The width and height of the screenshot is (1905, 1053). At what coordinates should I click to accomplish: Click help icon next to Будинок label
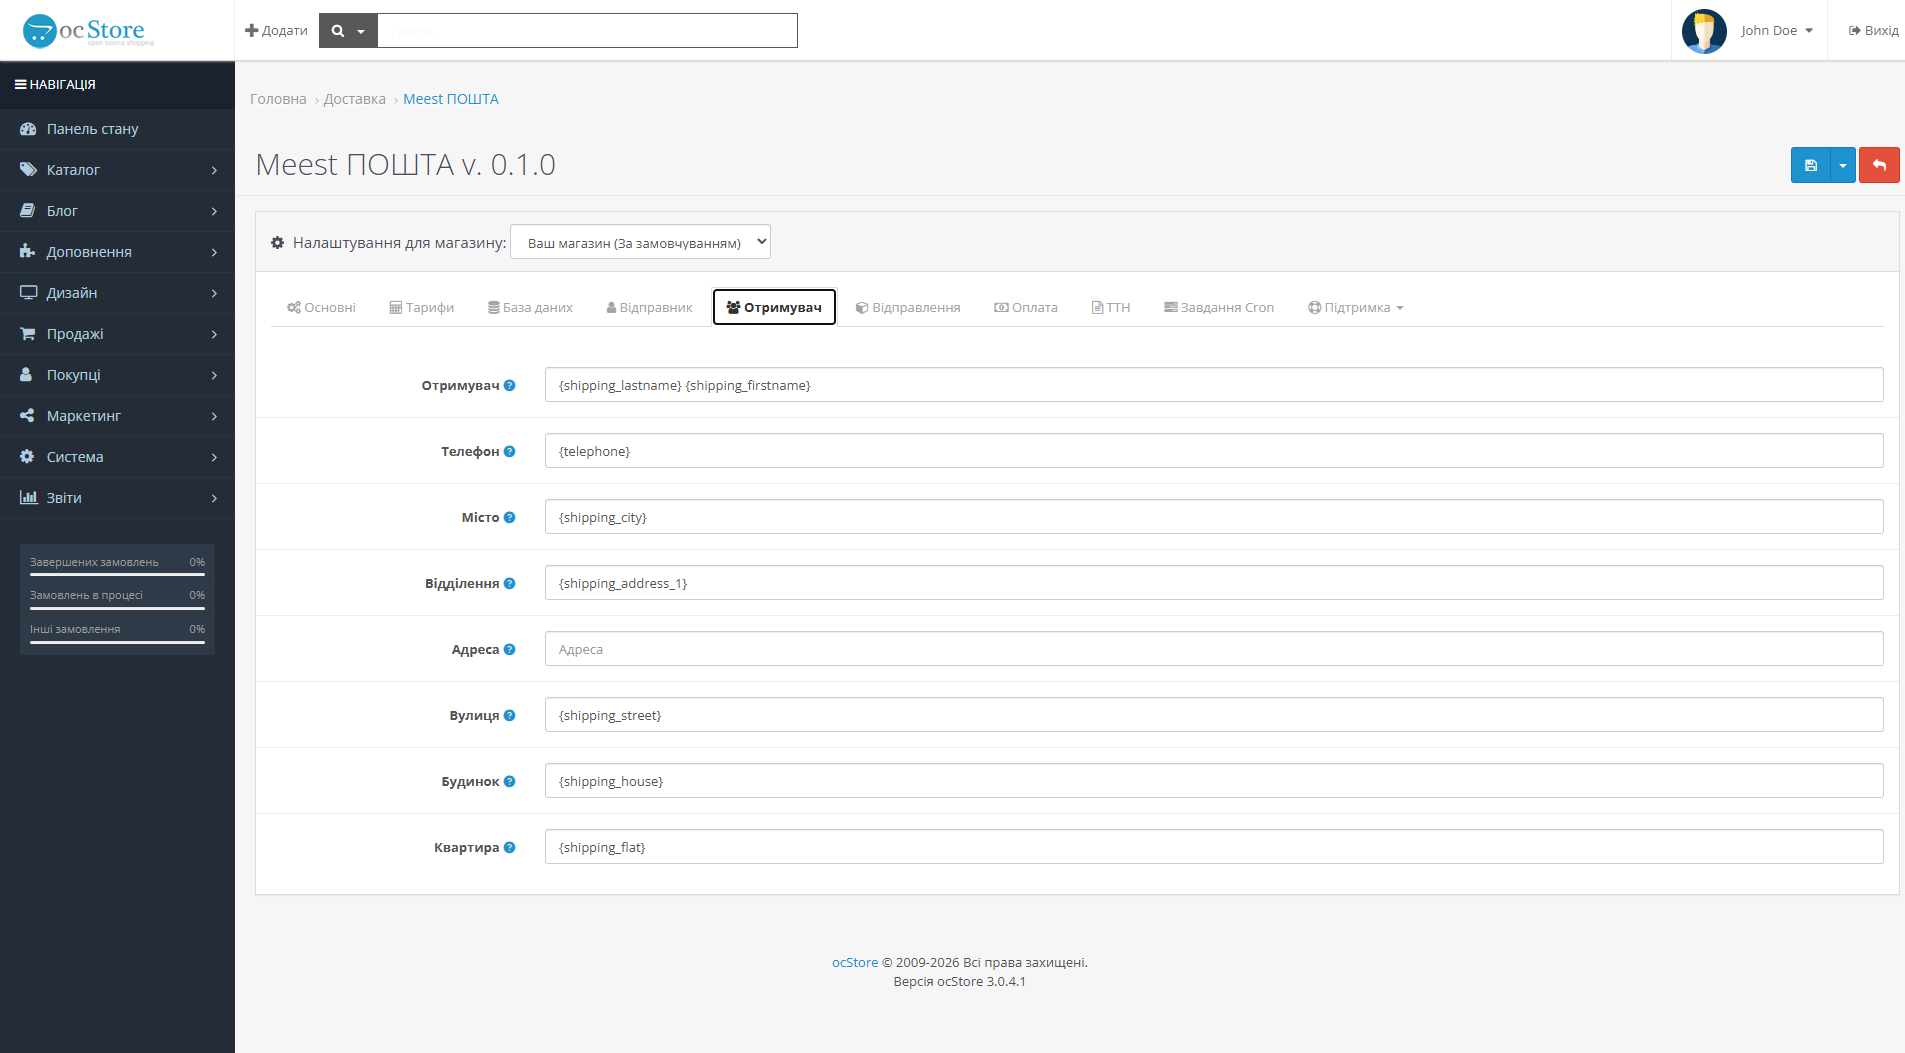point(510,781)
